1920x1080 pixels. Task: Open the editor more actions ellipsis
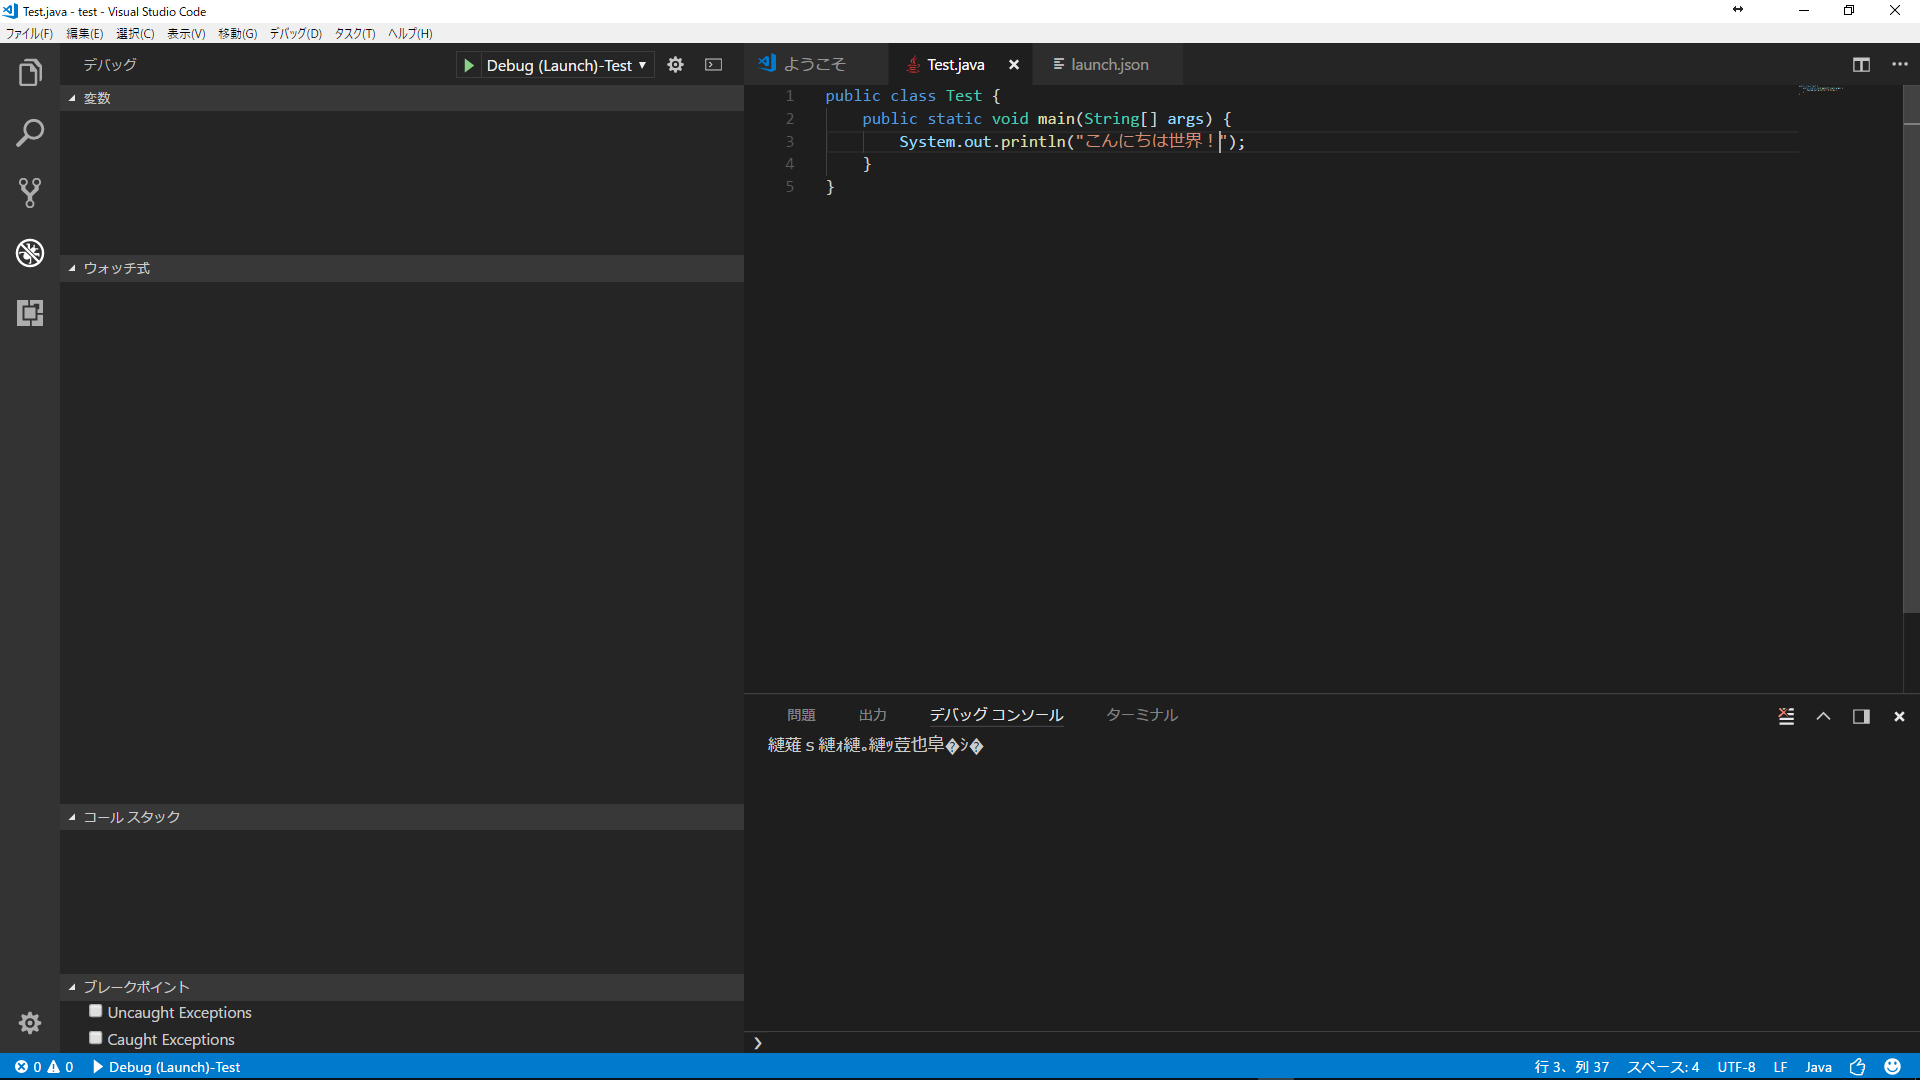coord(1900,65)
